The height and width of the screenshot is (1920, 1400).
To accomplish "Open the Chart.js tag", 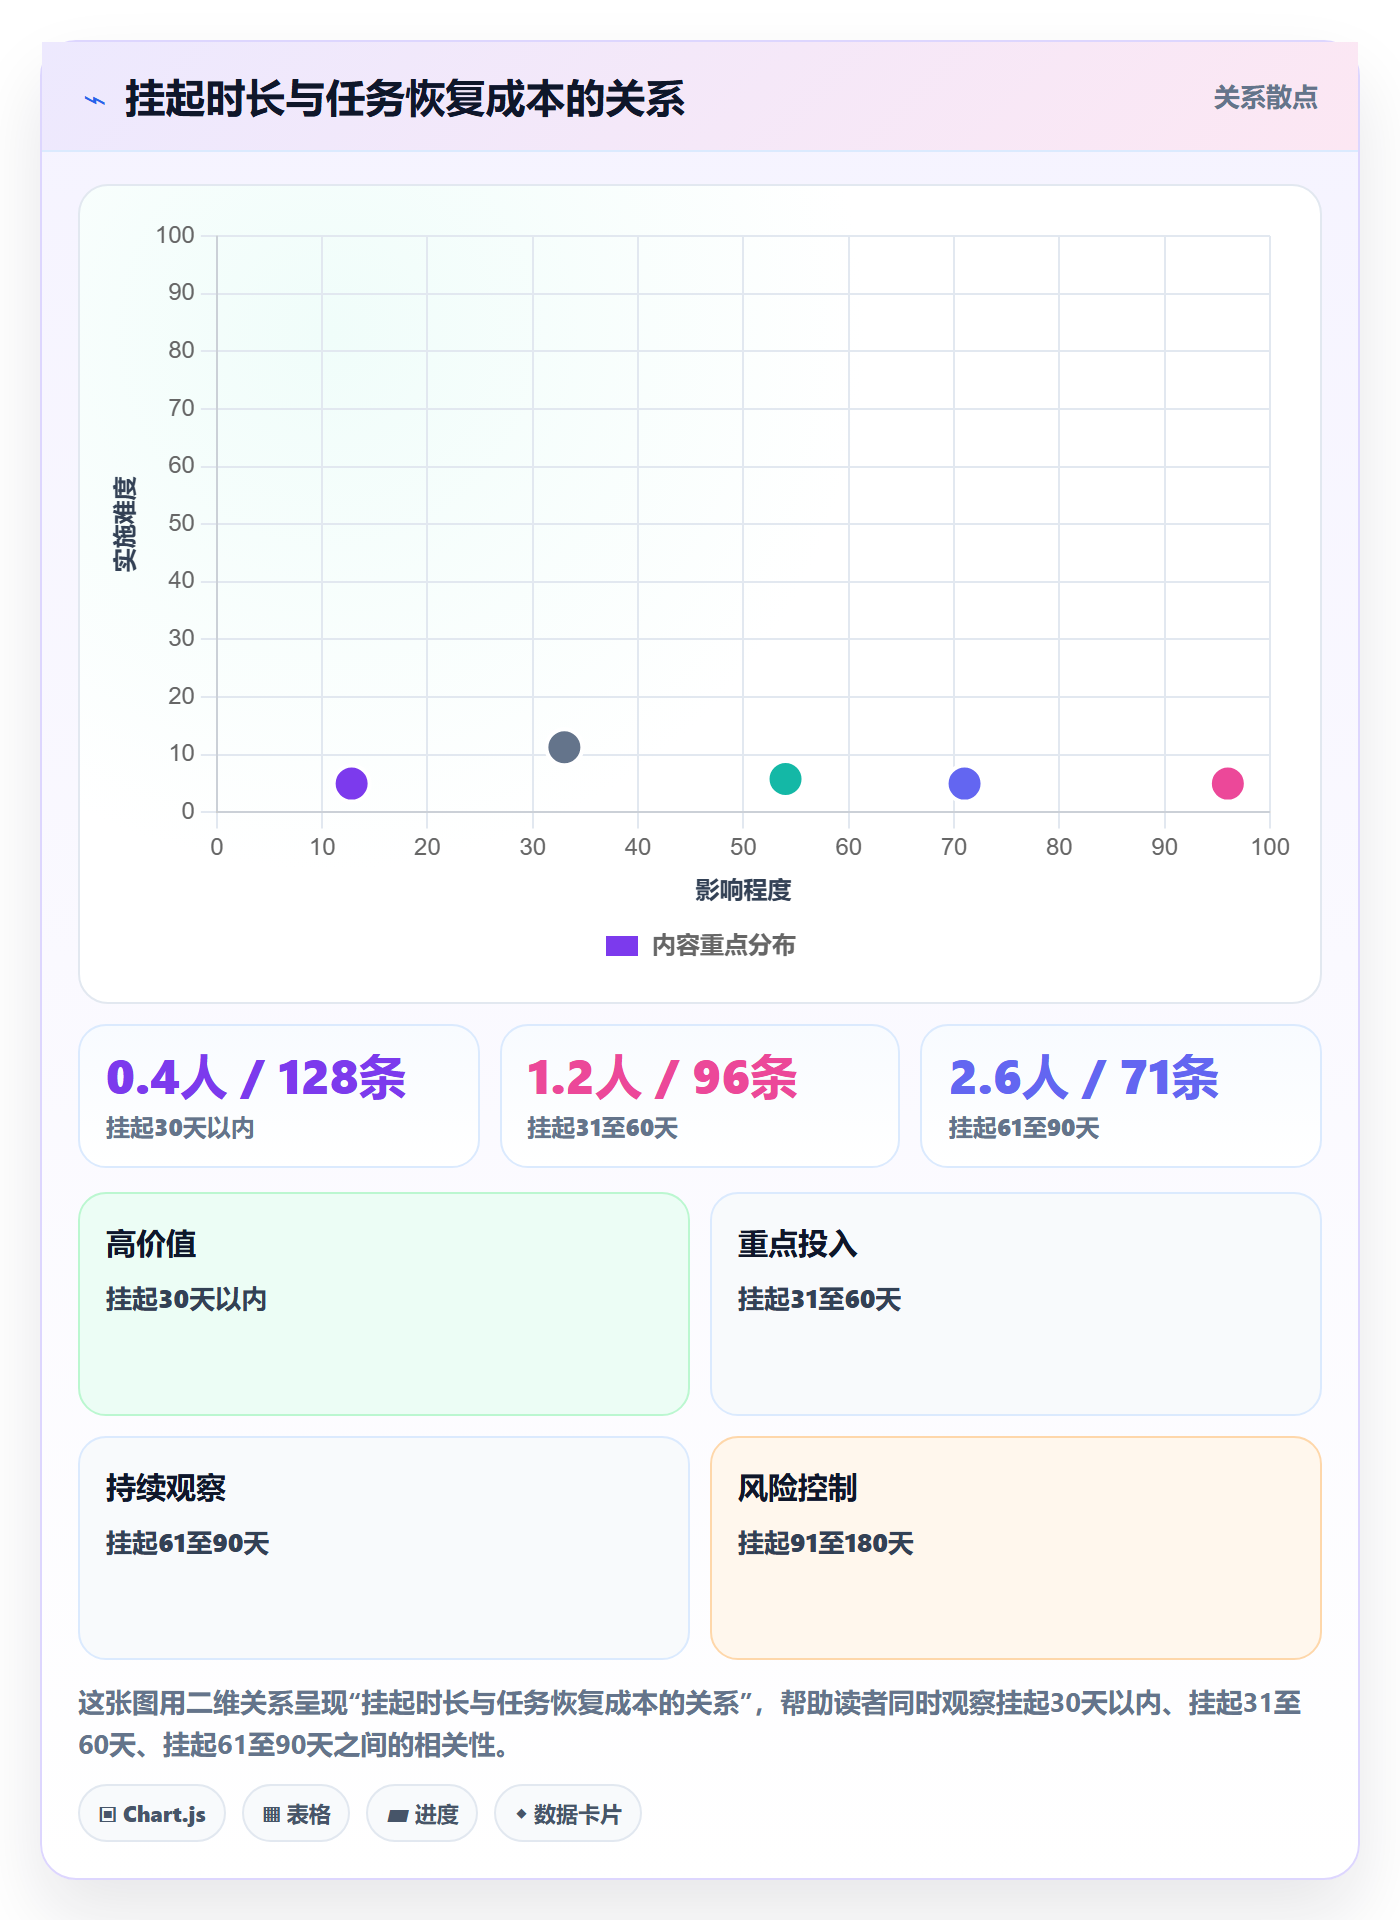I will (152, 1814).
